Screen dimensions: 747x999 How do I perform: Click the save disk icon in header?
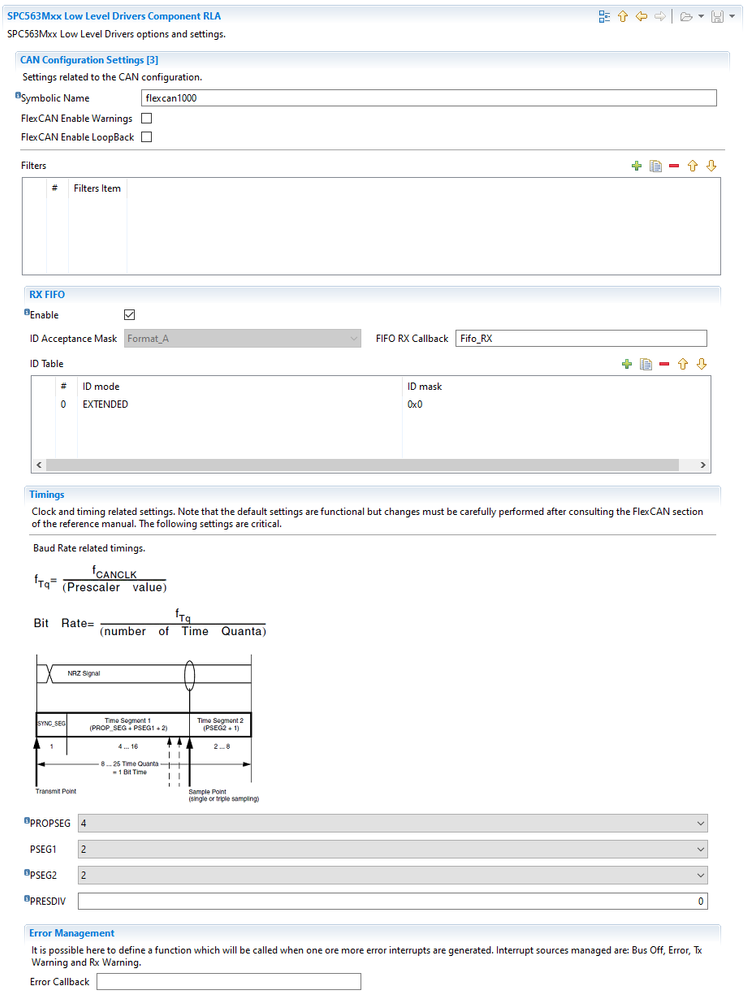click(717, 17)
